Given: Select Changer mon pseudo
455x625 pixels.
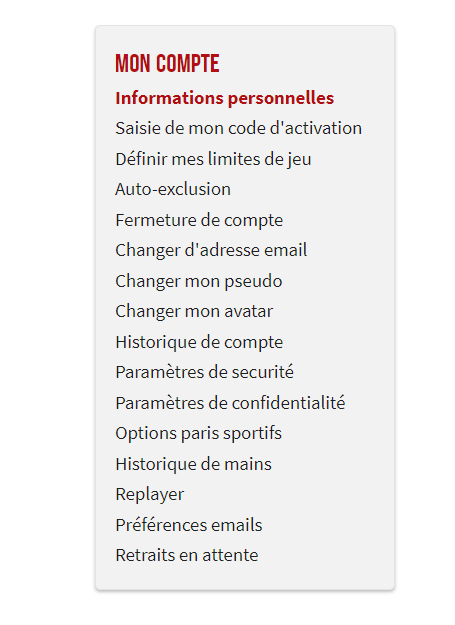Looking at the screenshot, I should (199, 281).
